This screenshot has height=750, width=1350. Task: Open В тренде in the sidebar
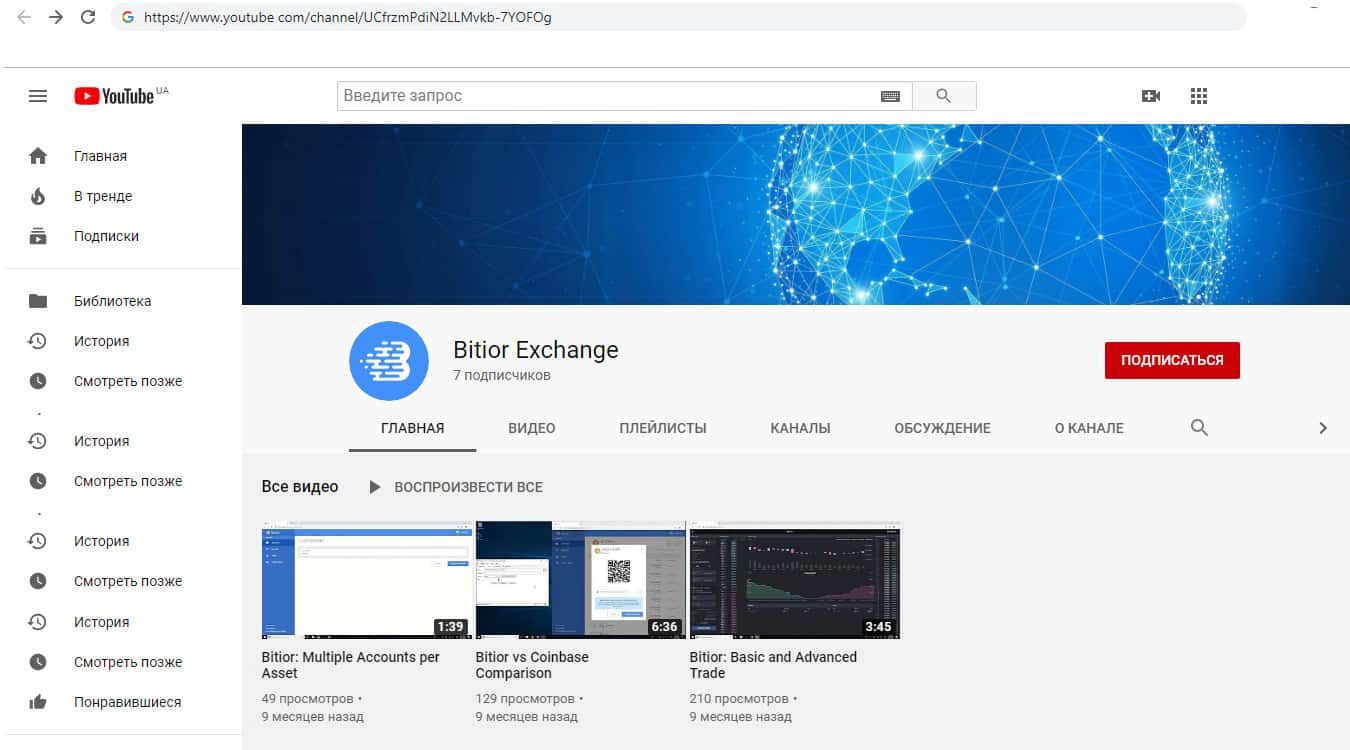click(x=122, y=196)
